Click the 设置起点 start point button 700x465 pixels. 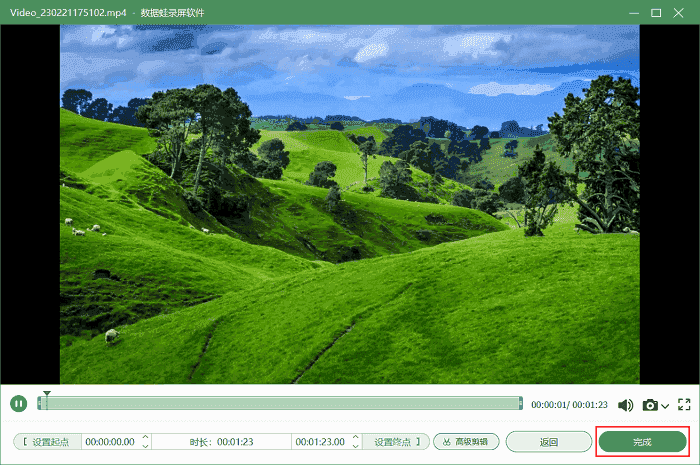pyautogui.click(x=47, y=442)
